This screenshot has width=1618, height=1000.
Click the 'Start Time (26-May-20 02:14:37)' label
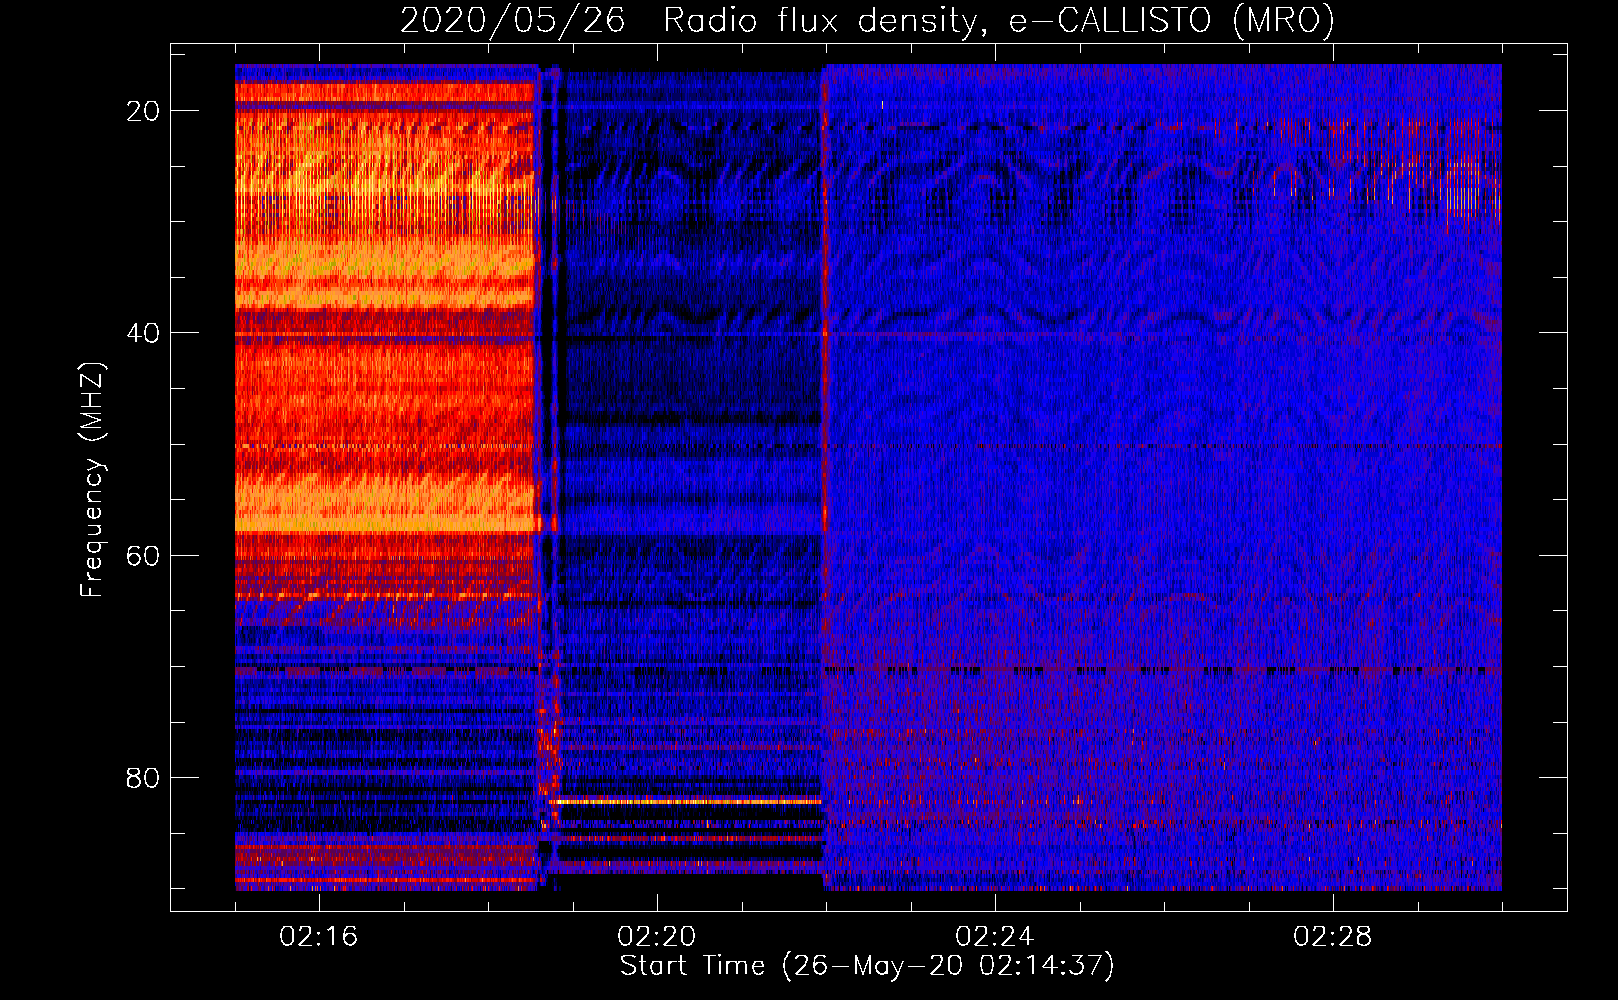click(867, 966)
